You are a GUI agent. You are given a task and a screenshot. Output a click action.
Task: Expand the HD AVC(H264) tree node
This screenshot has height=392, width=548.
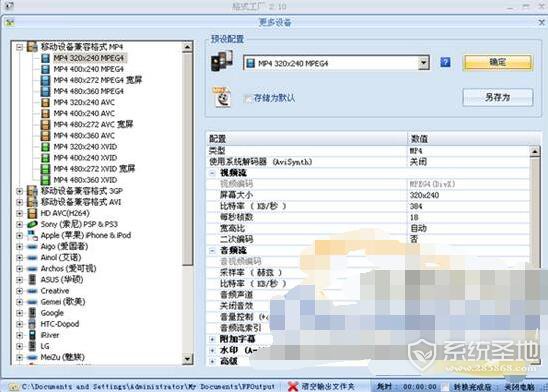(20, 213)
